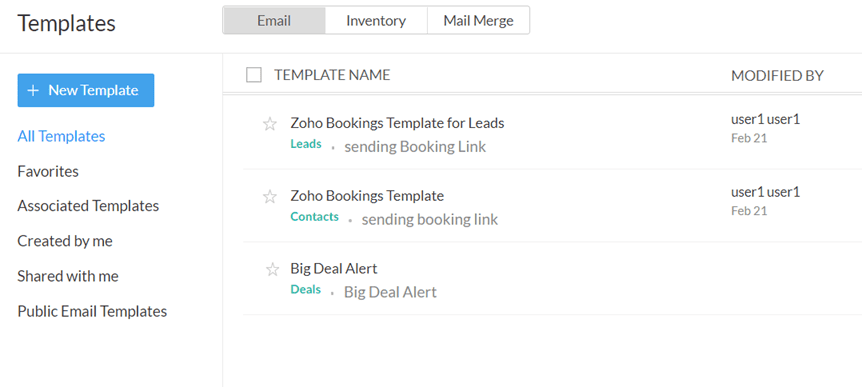View Associated Templates list
Screen dimensions: 862x387
pyautogui.click(x=88, y=206)
